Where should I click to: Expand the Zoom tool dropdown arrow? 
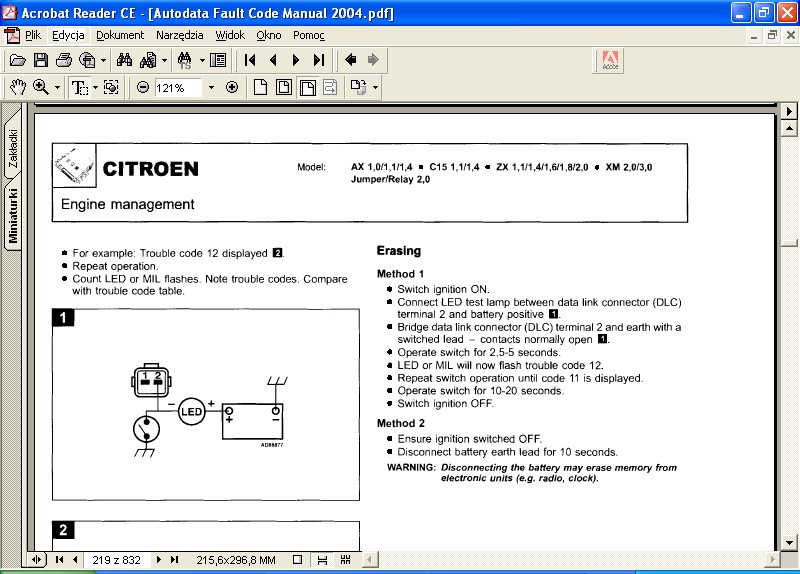[57, 87]
